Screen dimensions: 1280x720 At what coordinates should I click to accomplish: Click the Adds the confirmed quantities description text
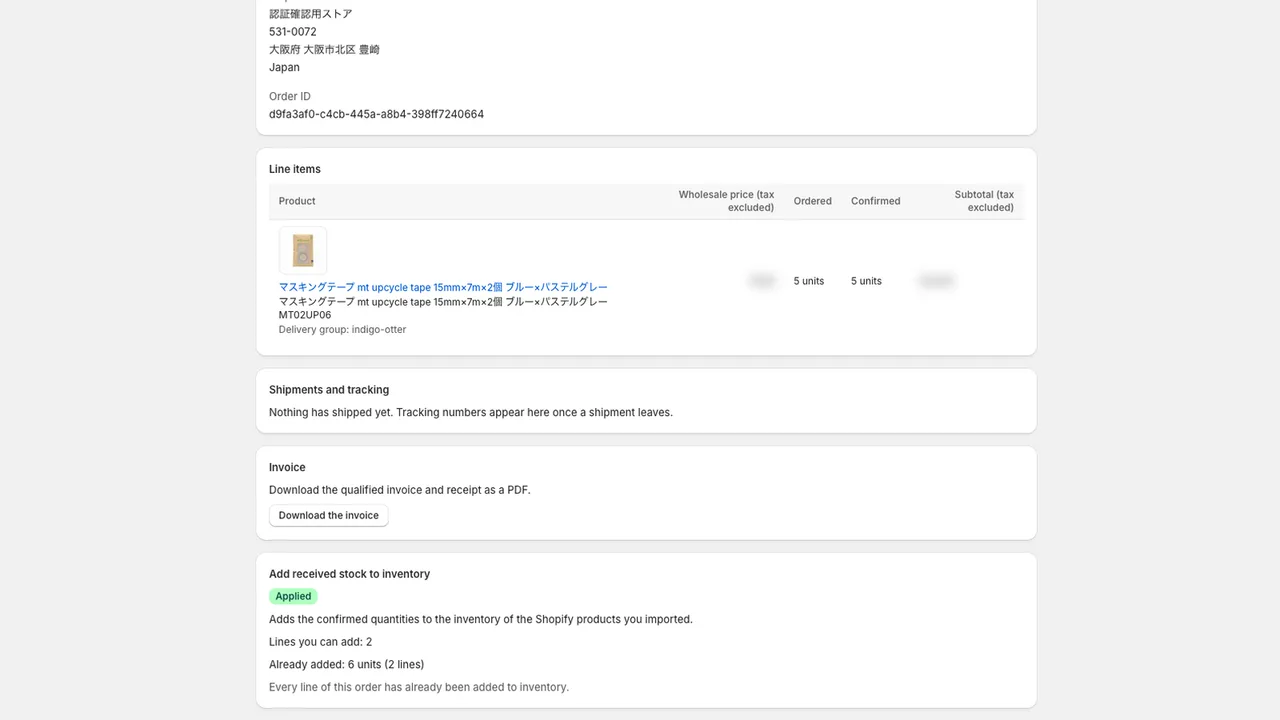(x=481, y=619)
